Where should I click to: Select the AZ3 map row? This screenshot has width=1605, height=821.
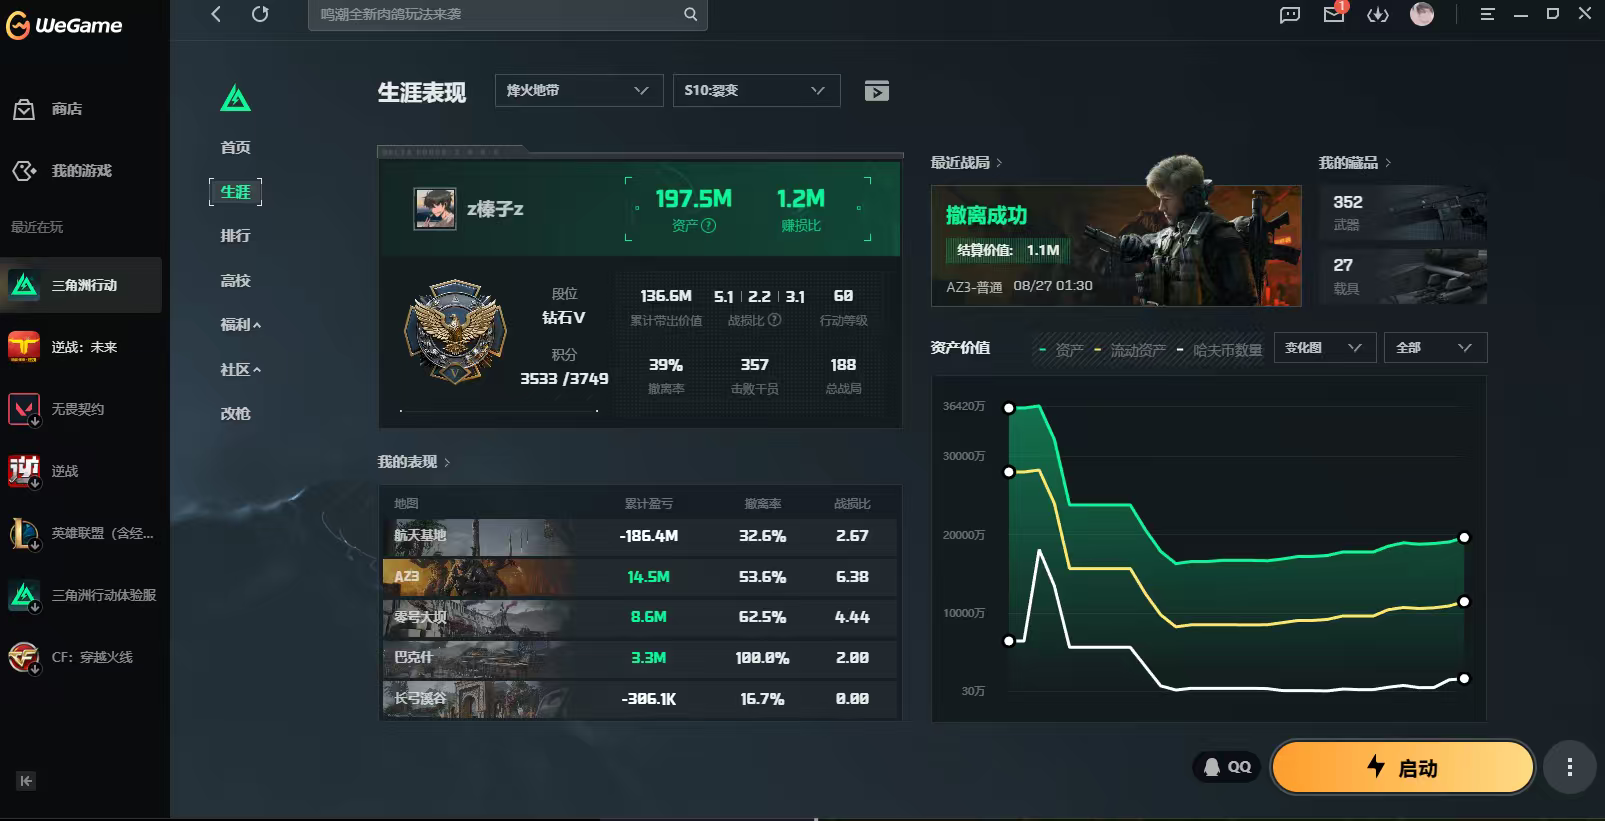(640, 577)
